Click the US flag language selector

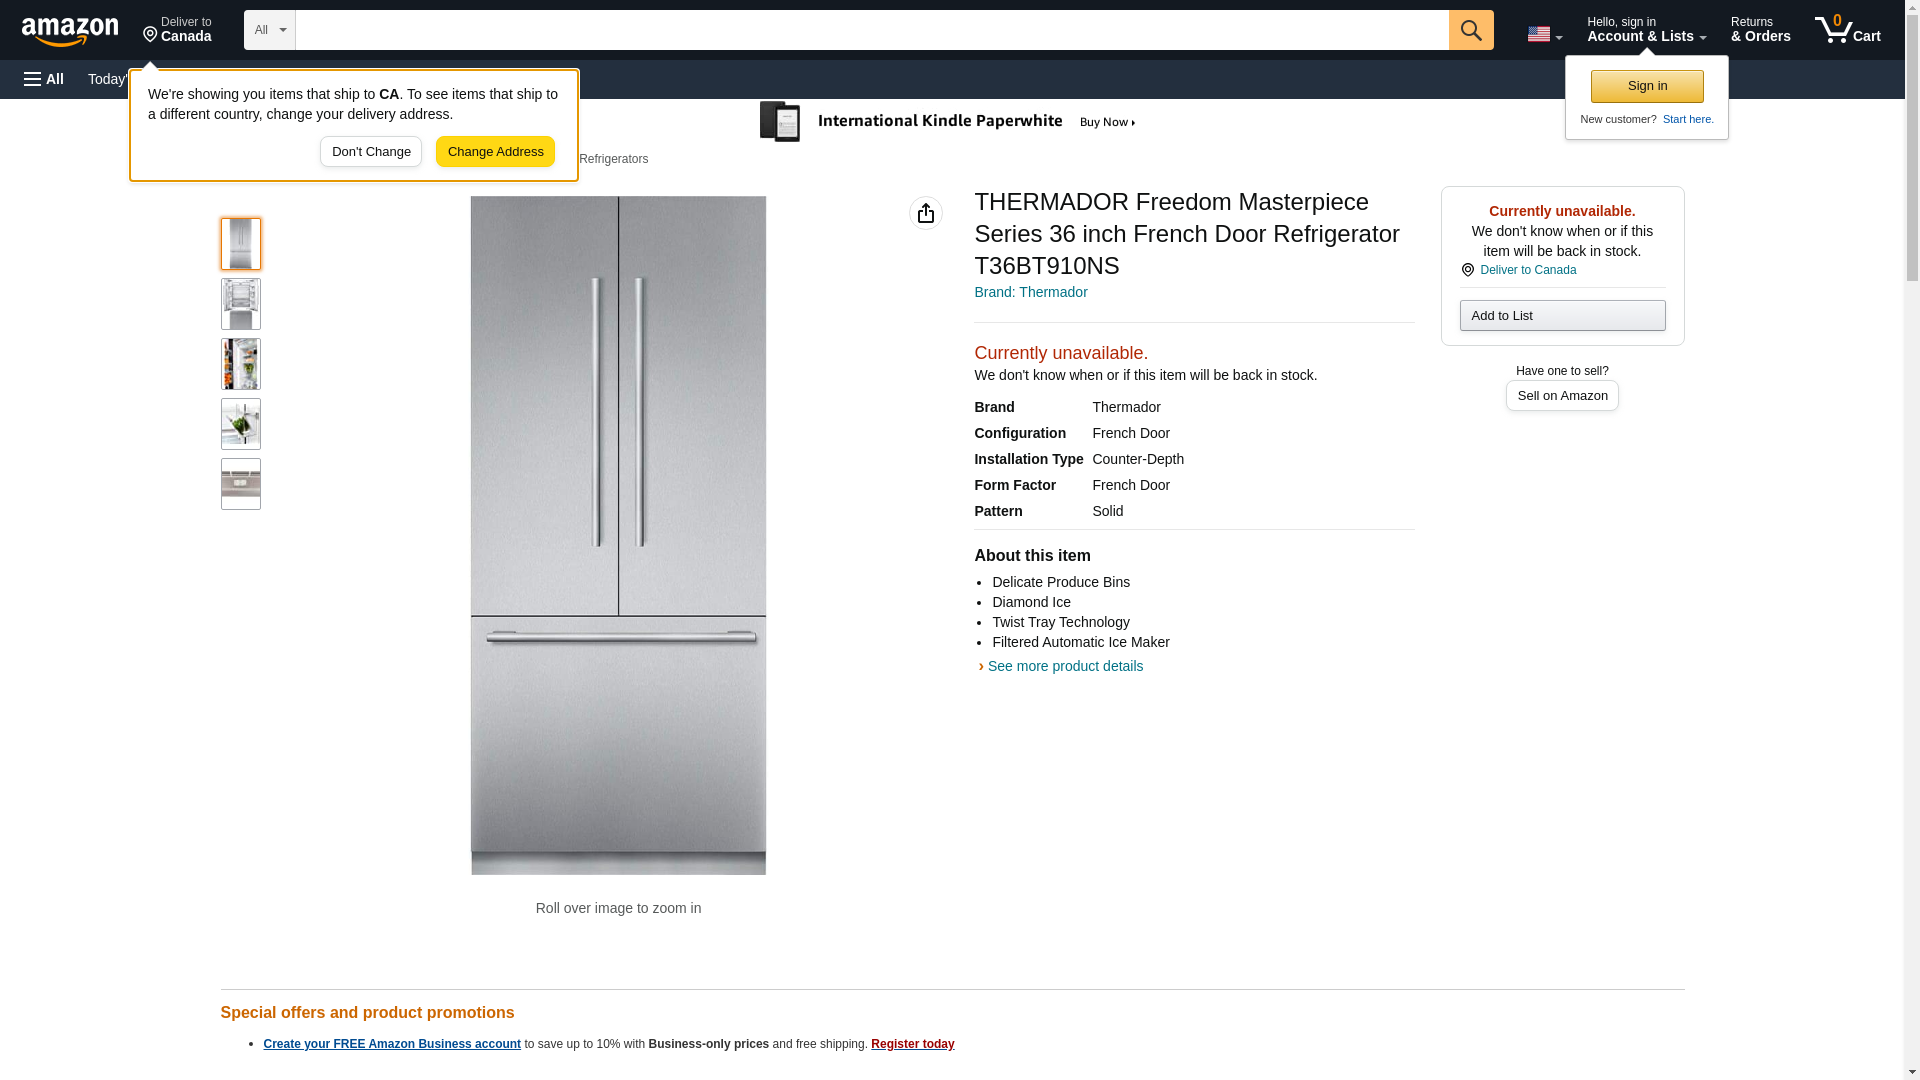1543,34
